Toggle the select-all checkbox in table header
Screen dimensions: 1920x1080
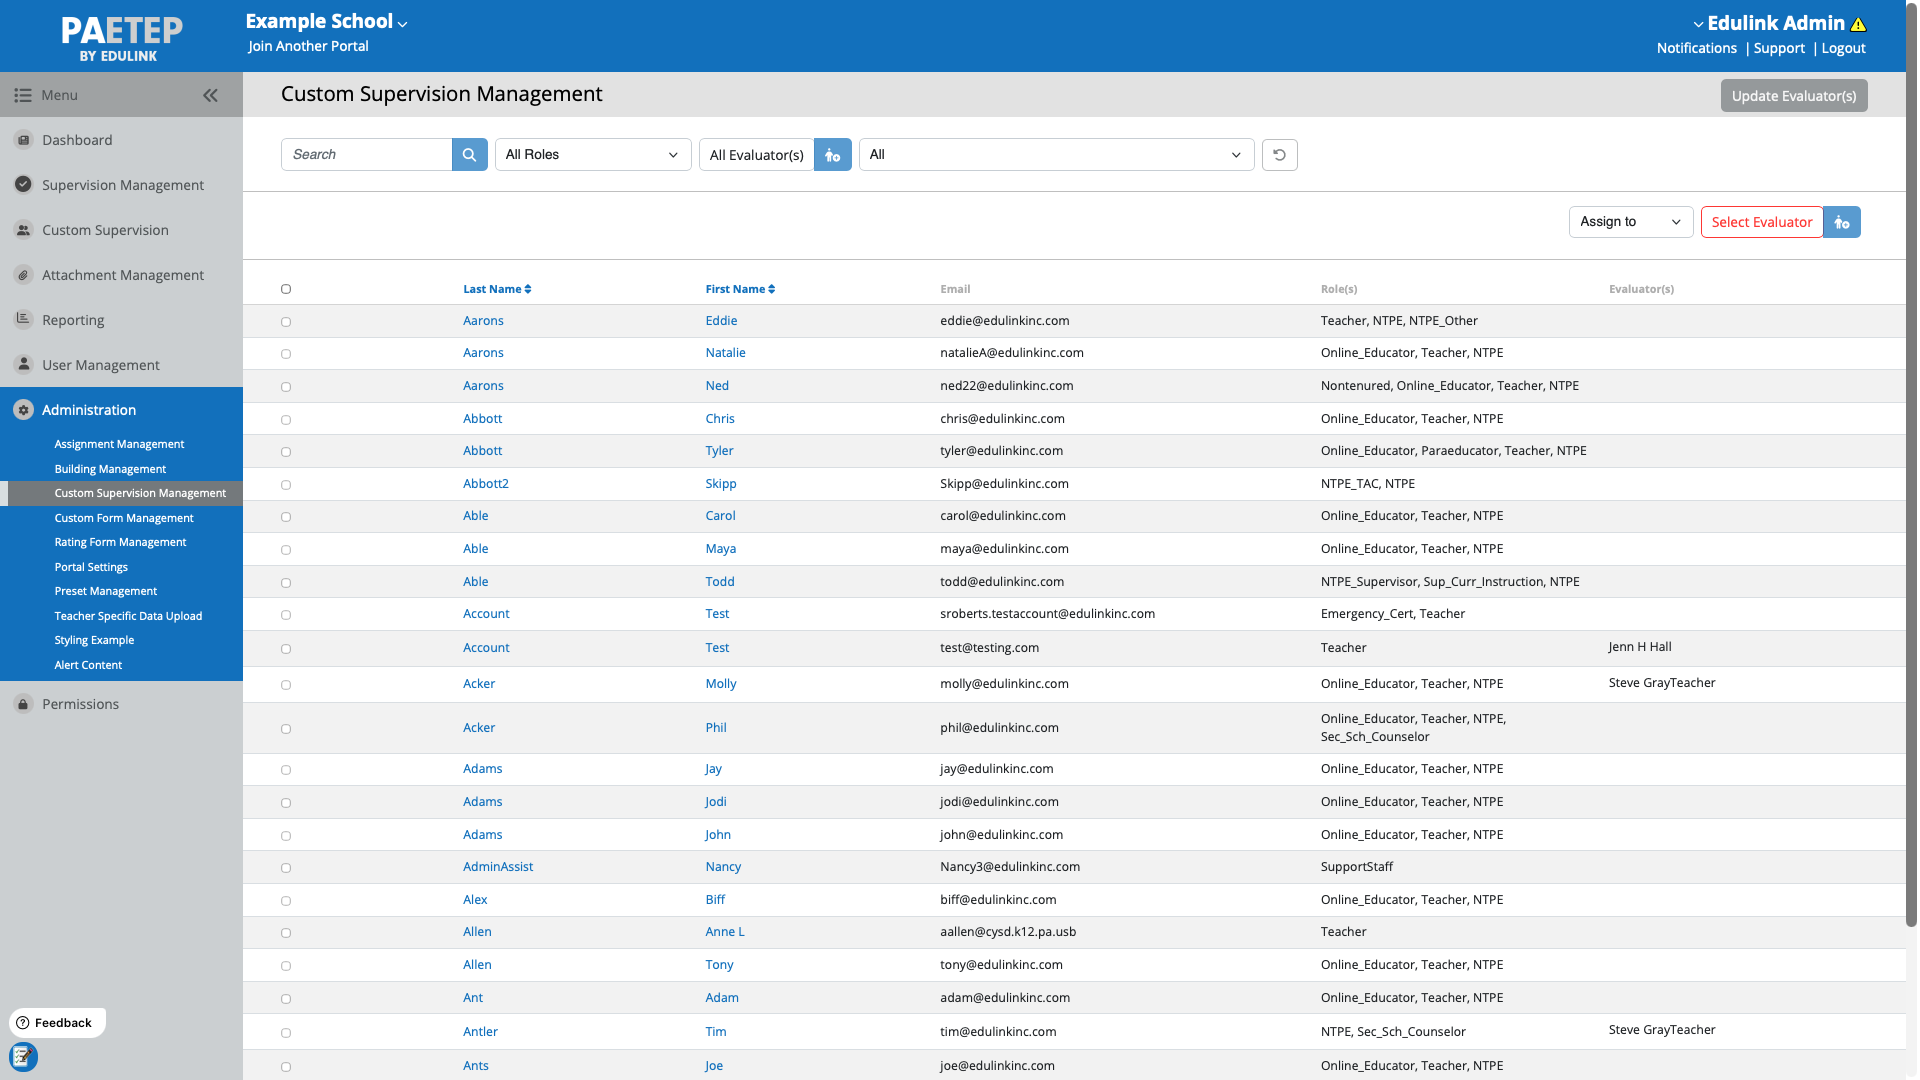pos(286,289)
